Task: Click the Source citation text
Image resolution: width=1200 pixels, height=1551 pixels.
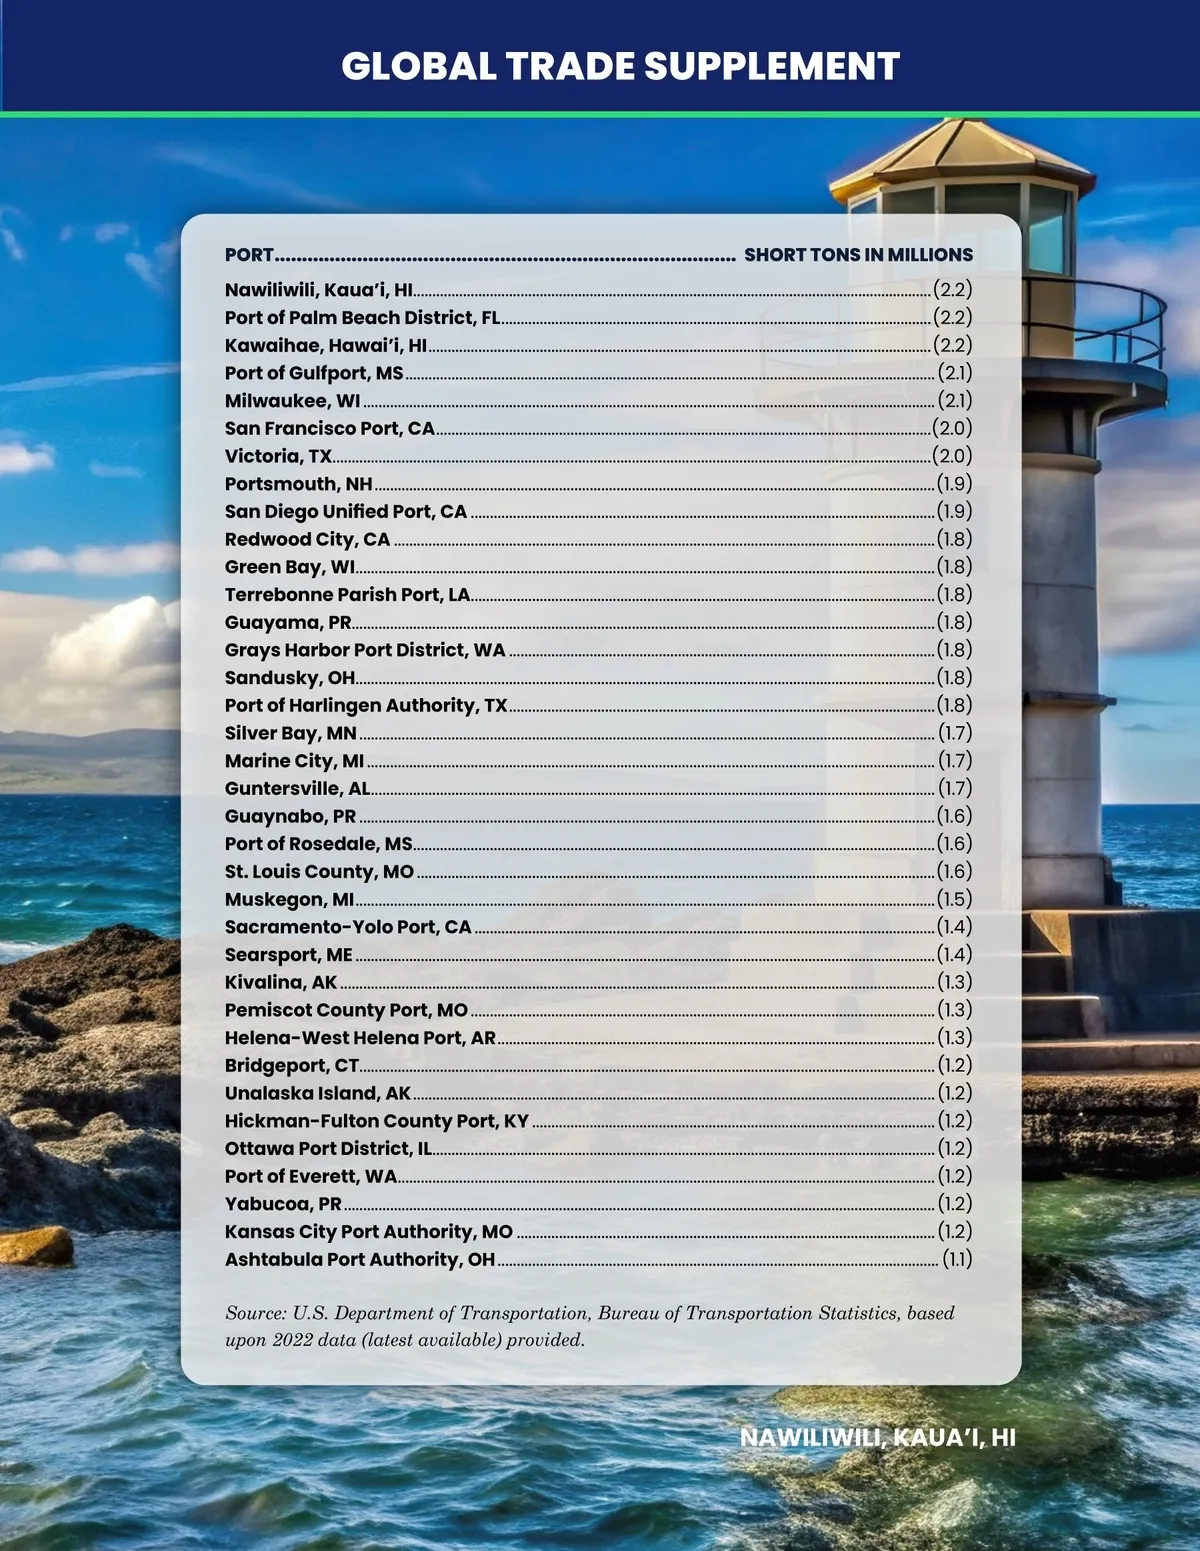Action: (x=590, y=1326)
